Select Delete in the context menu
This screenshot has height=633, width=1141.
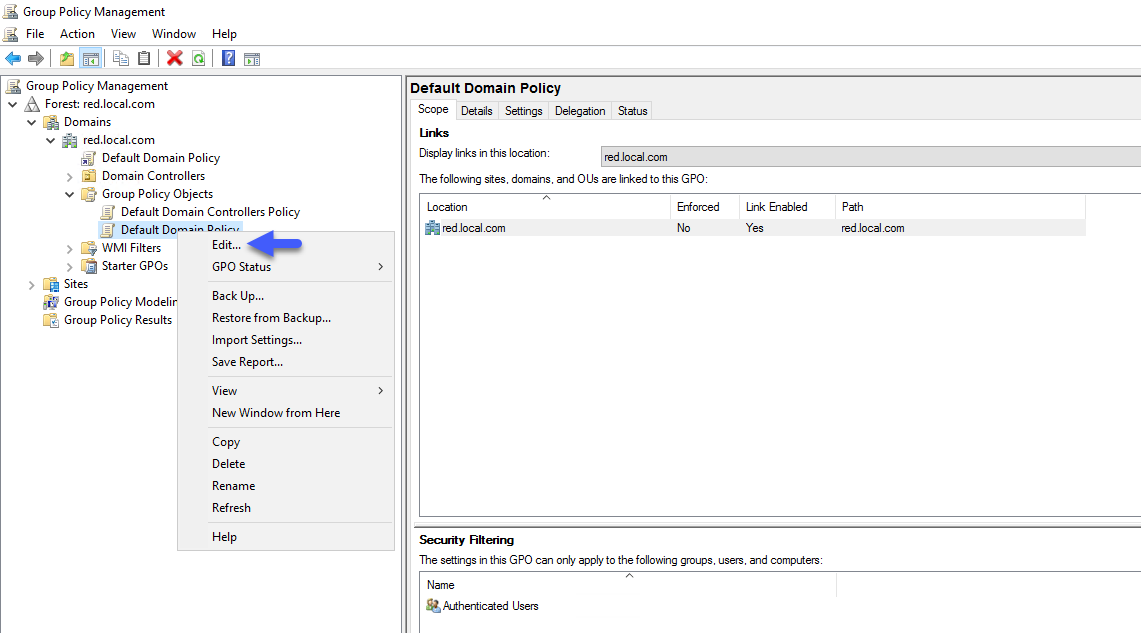286,463
